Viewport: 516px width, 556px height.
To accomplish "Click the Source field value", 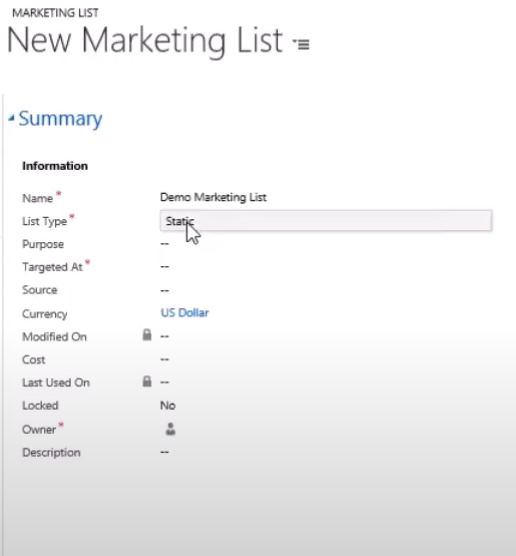I will click(x=165, y=290).
